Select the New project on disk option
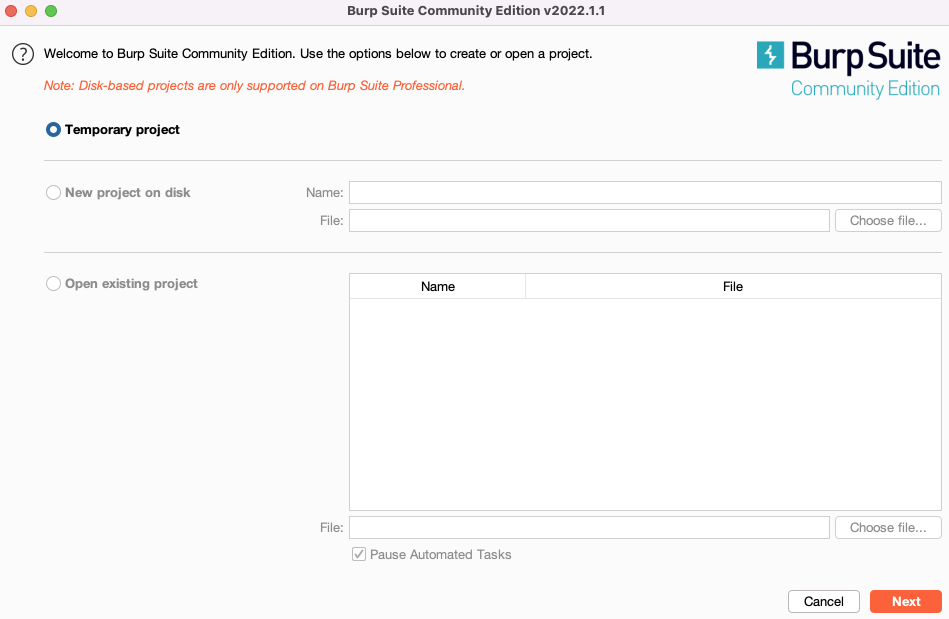The height and width of the screenshot is (619, 949). (x=53, y=192)
